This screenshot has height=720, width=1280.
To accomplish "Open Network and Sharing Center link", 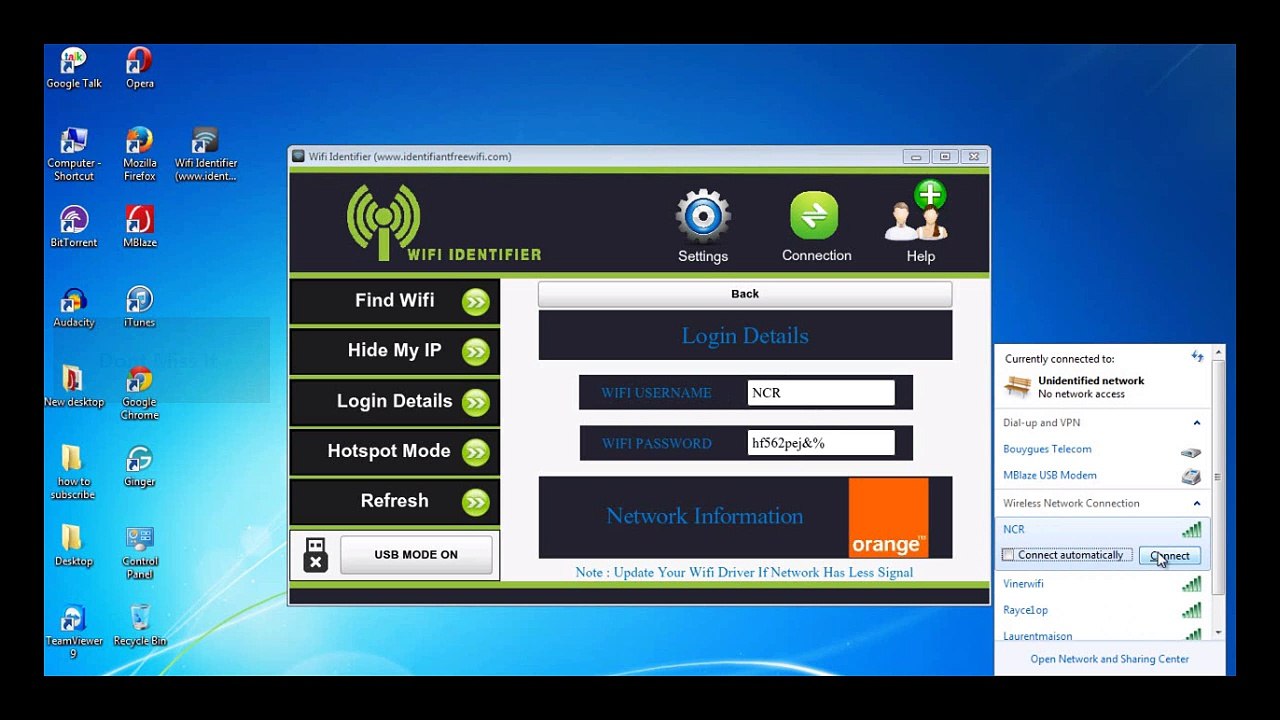I will [x=1110, y=659].
